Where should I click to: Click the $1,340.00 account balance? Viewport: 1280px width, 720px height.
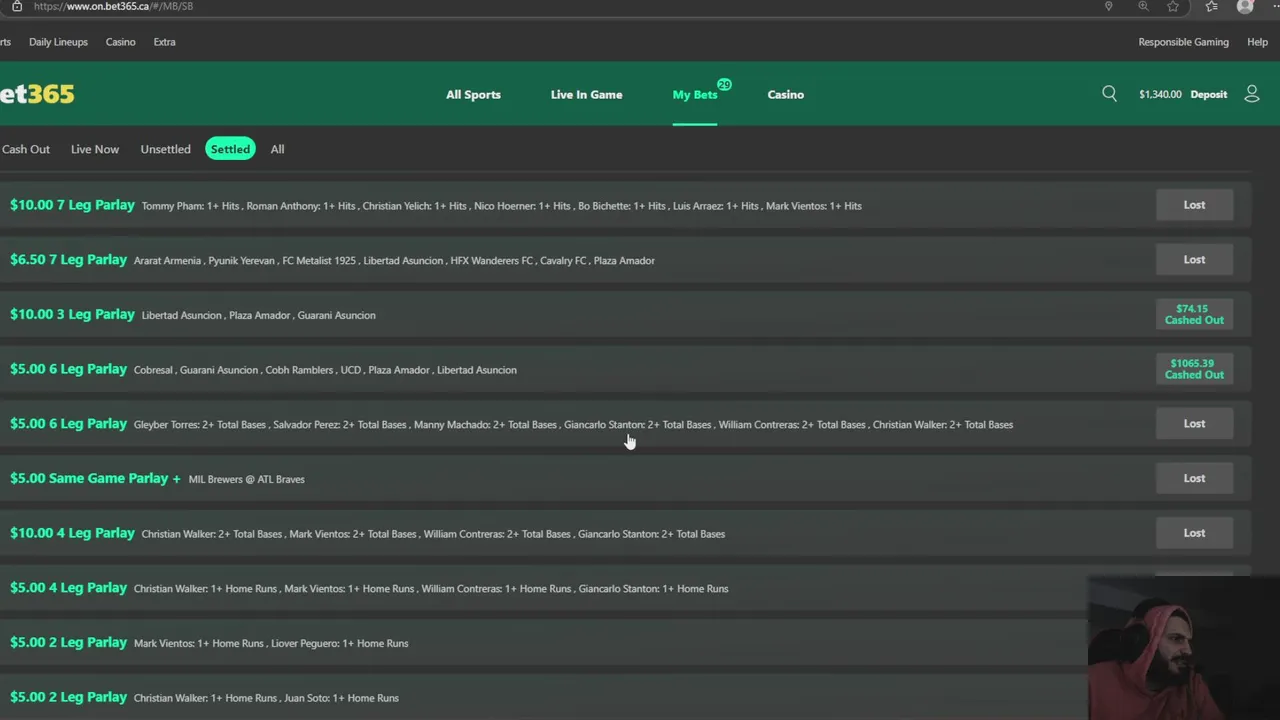(1160, 94)
